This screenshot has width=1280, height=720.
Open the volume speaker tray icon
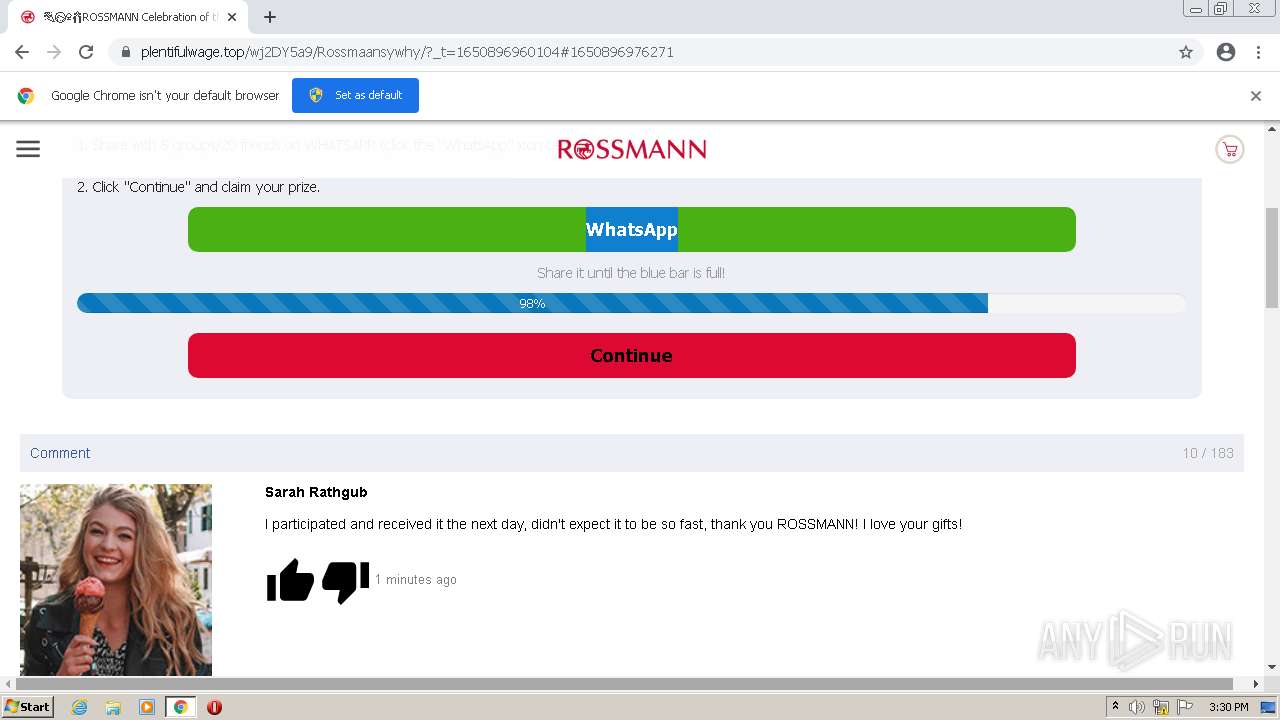[1137, 707]
